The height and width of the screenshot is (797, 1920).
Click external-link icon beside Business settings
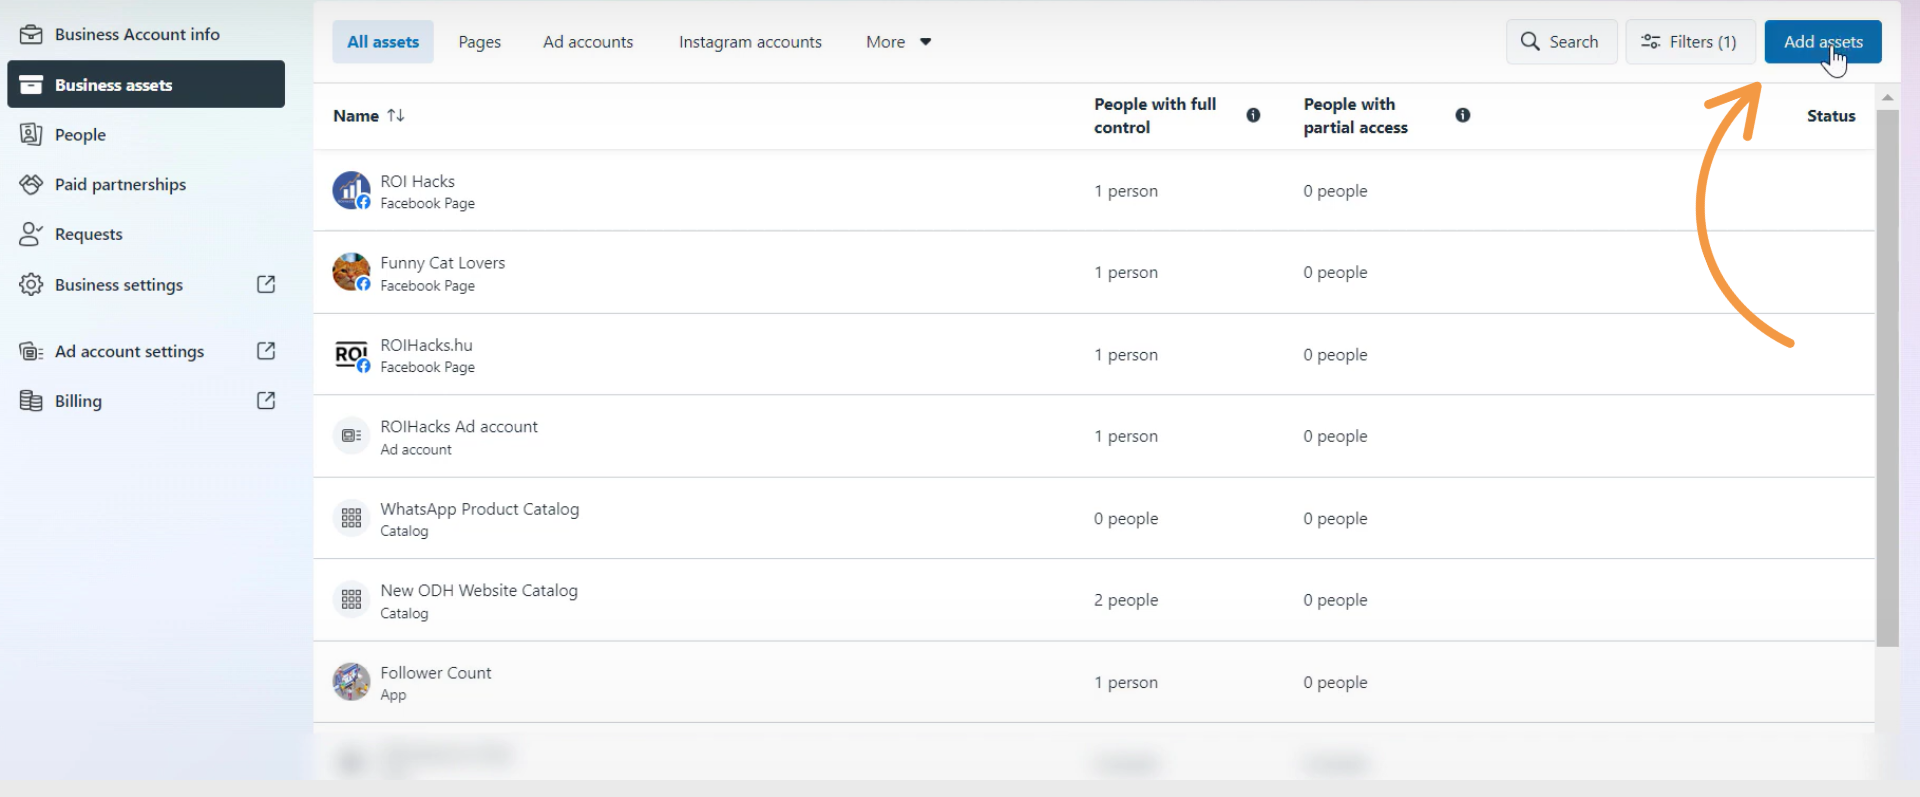pos(266,284)
